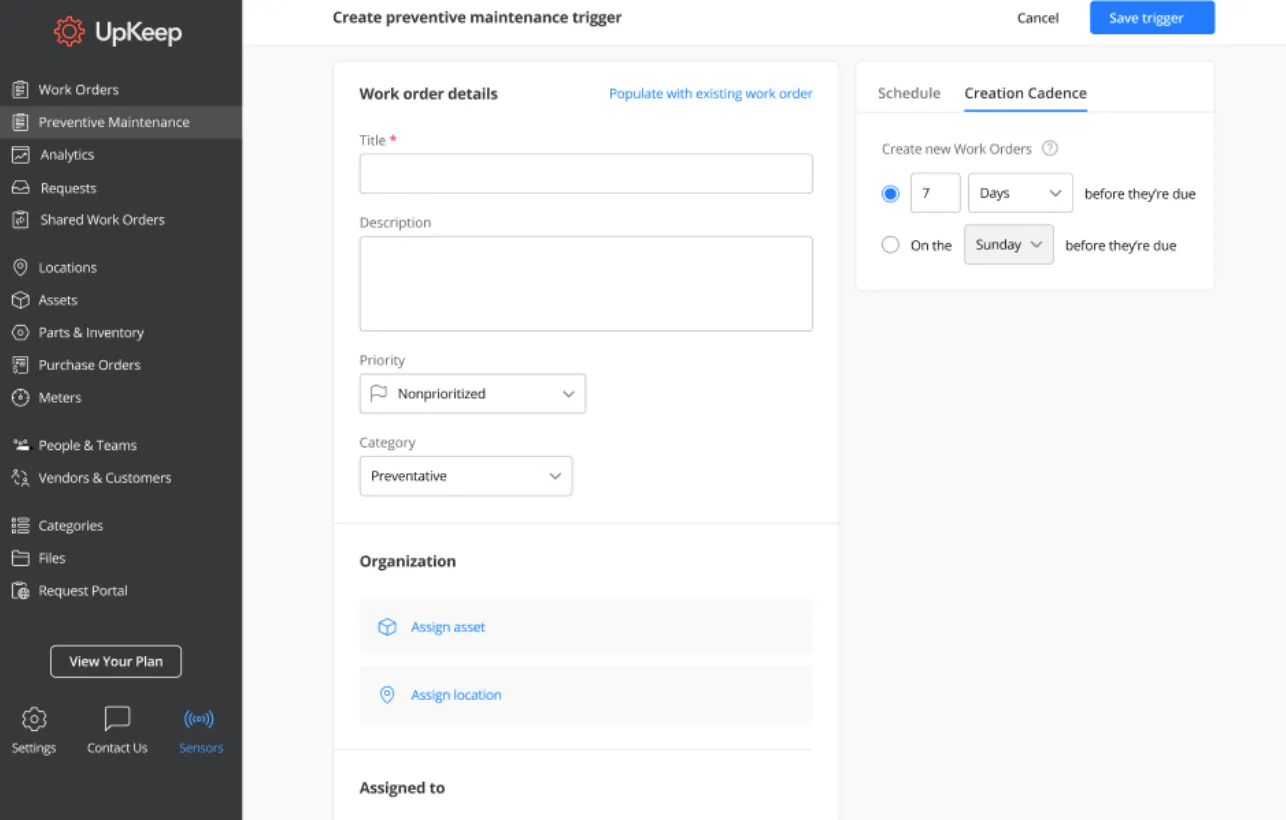Click the Title input field
Screen dimensions: 1286x820
pos(586,174)
